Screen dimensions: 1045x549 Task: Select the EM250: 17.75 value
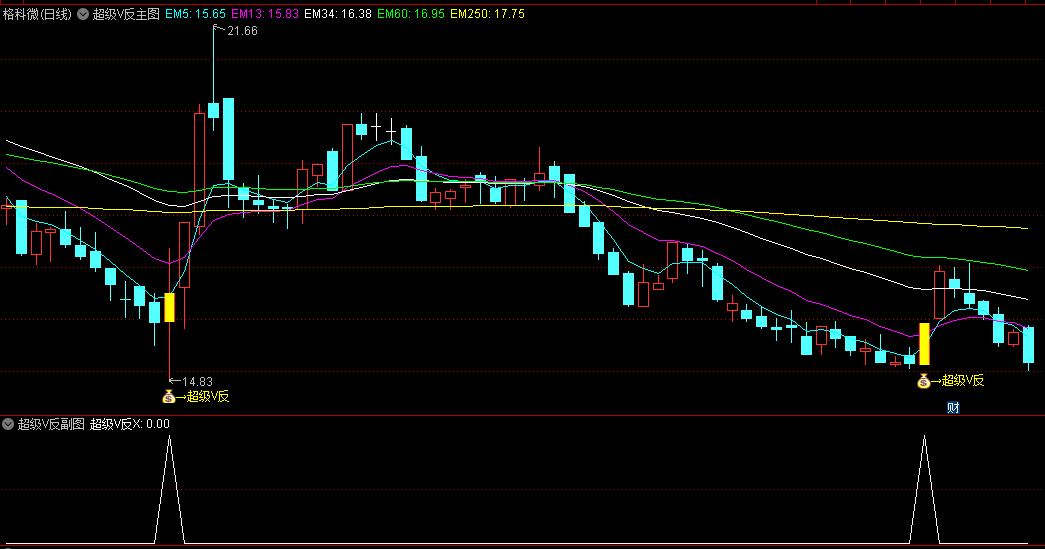coord(487,14)
